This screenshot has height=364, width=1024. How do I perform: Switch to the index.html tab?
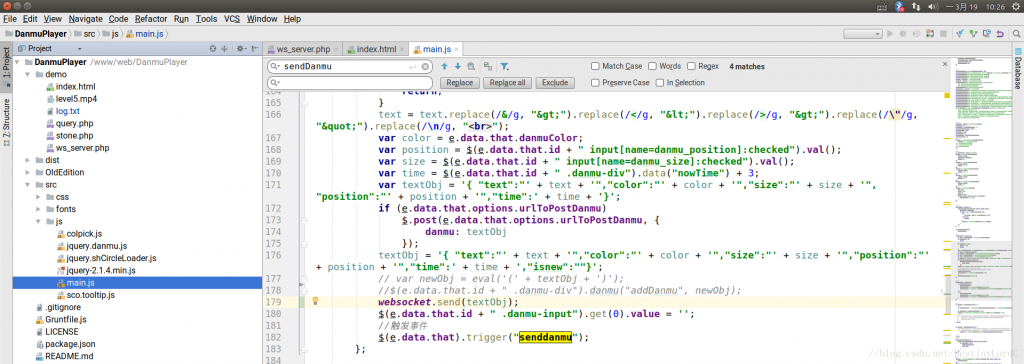click(376, 49)
